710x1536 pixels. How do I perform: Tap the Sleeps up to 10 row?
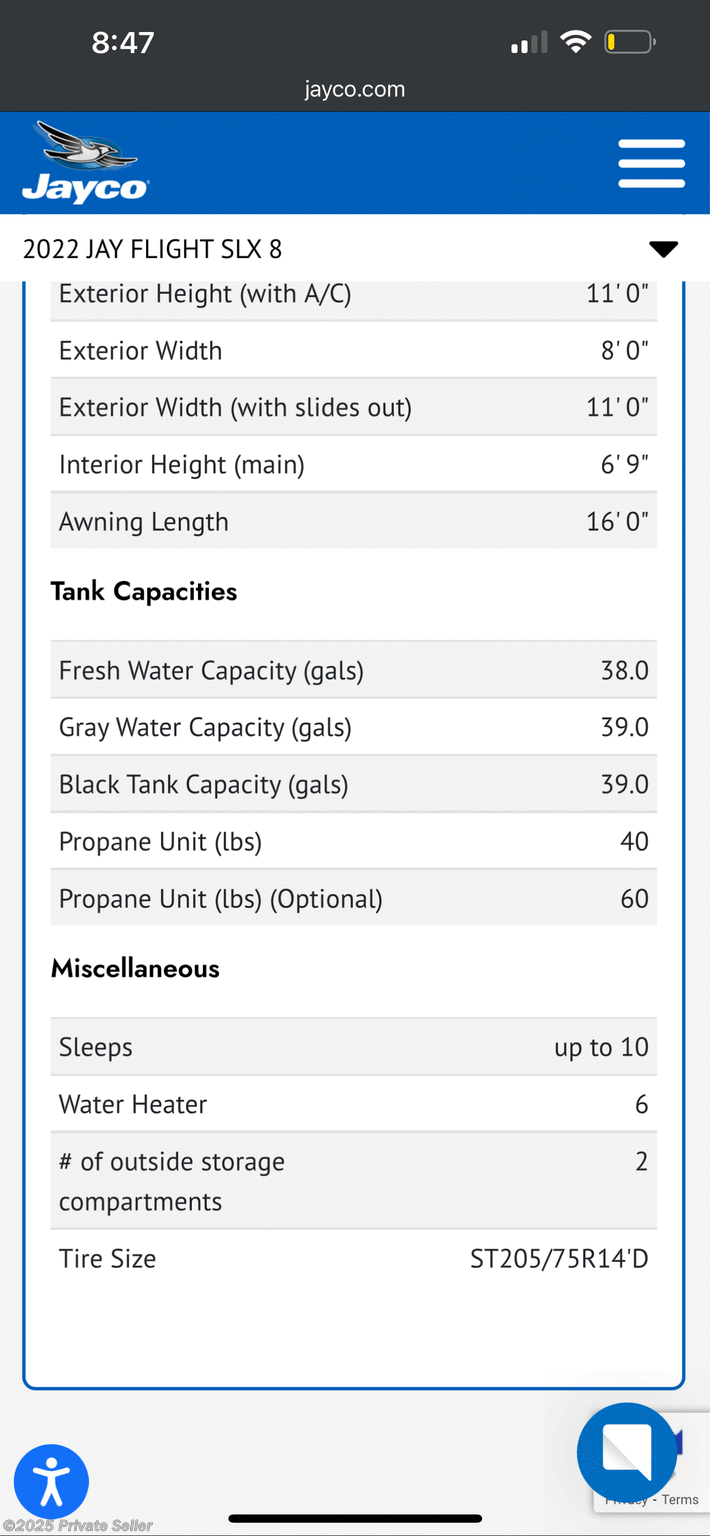tap(354, 1047)
